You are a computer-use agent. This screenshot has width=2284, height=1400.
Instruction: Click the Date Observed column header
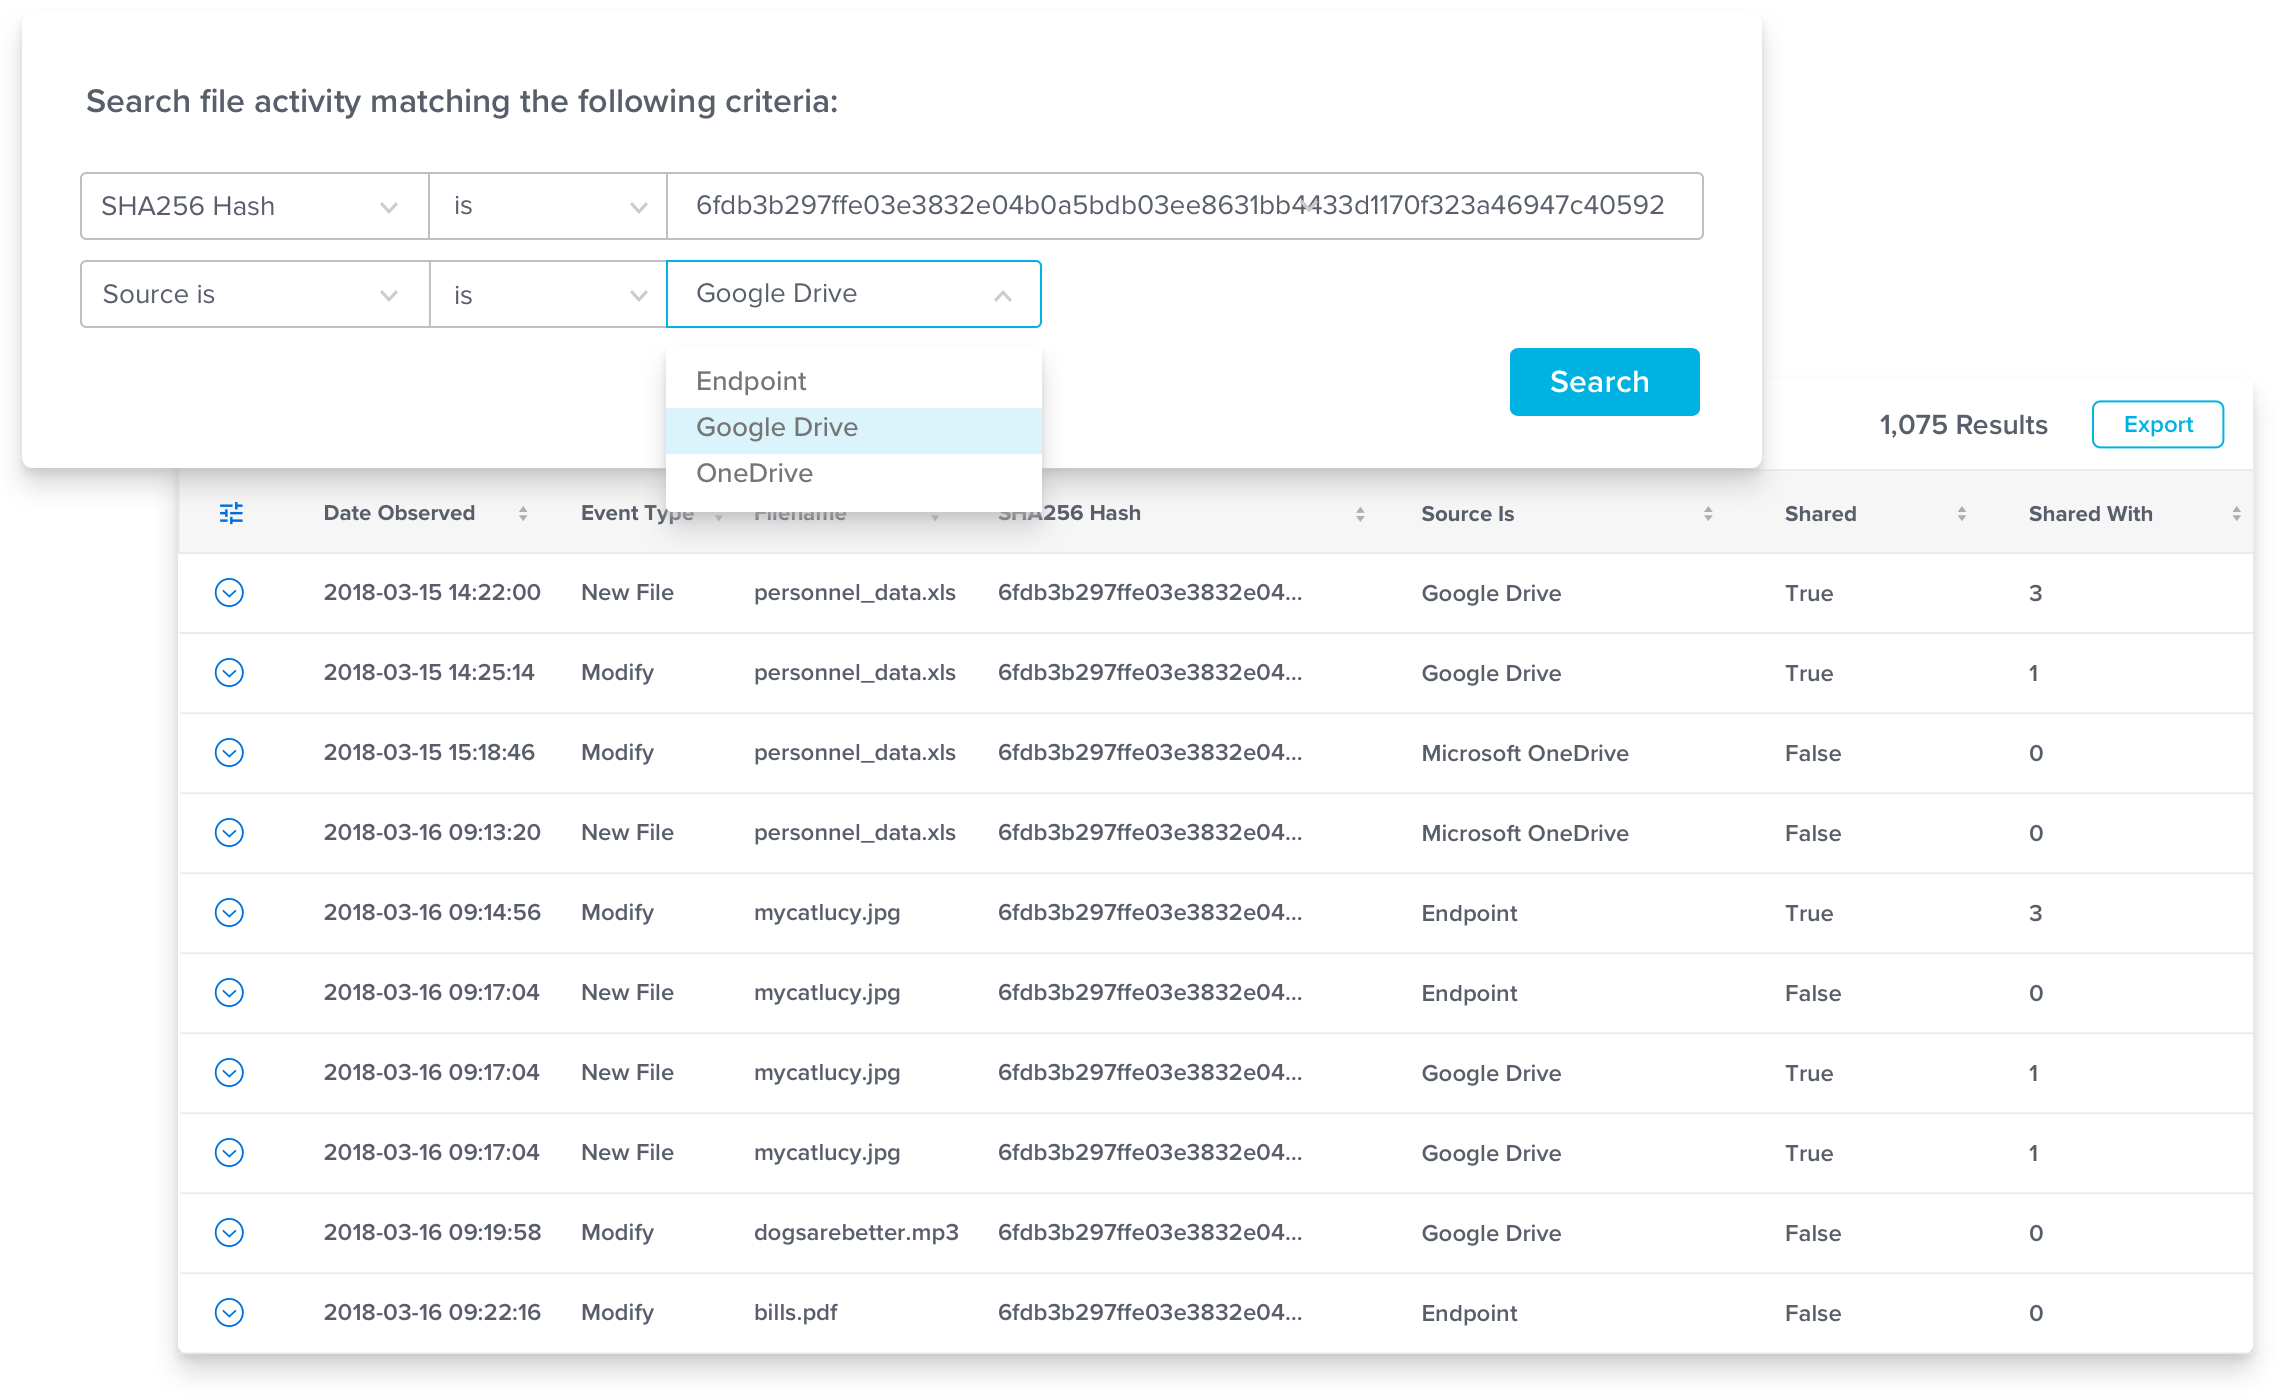pyautogui.click(x=399, y=513)
